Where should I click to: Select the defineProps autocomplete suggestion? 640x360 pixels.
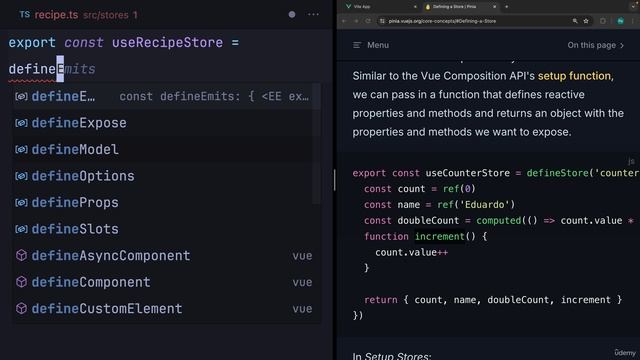click(167, 202)
